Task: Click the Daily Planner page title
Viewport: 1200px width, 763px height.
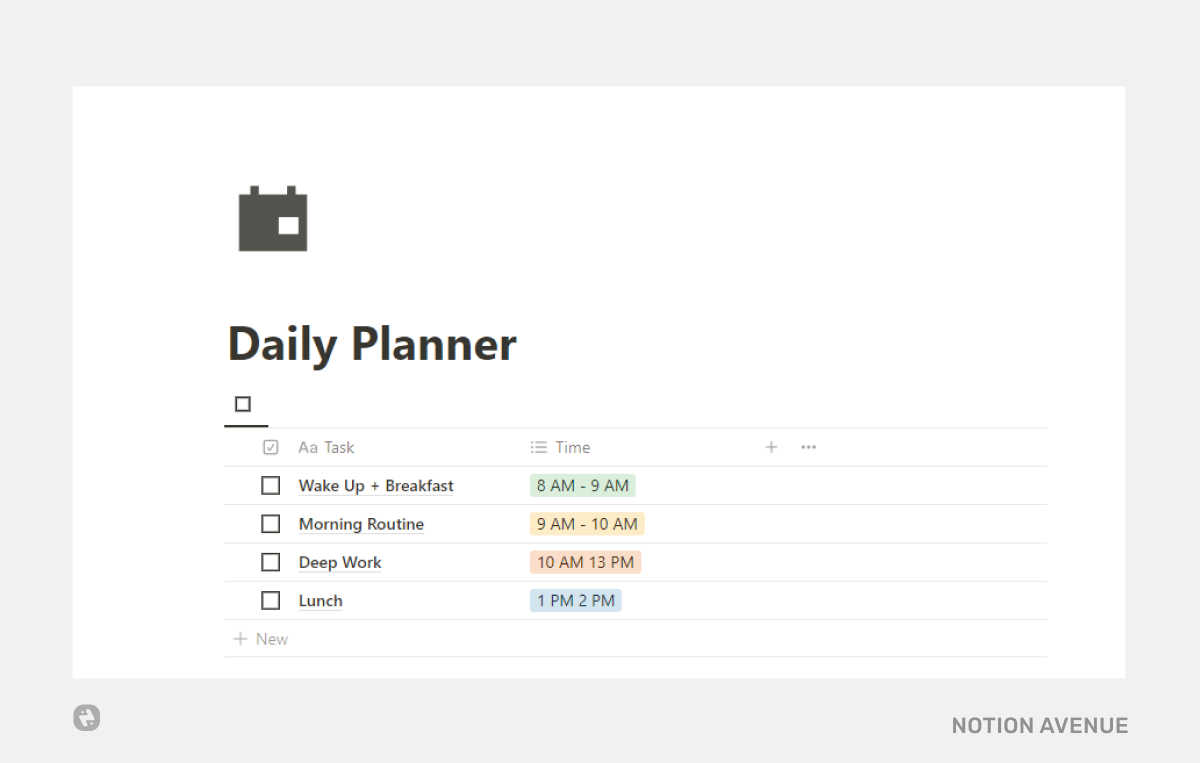Action: [x=372, y=343]
